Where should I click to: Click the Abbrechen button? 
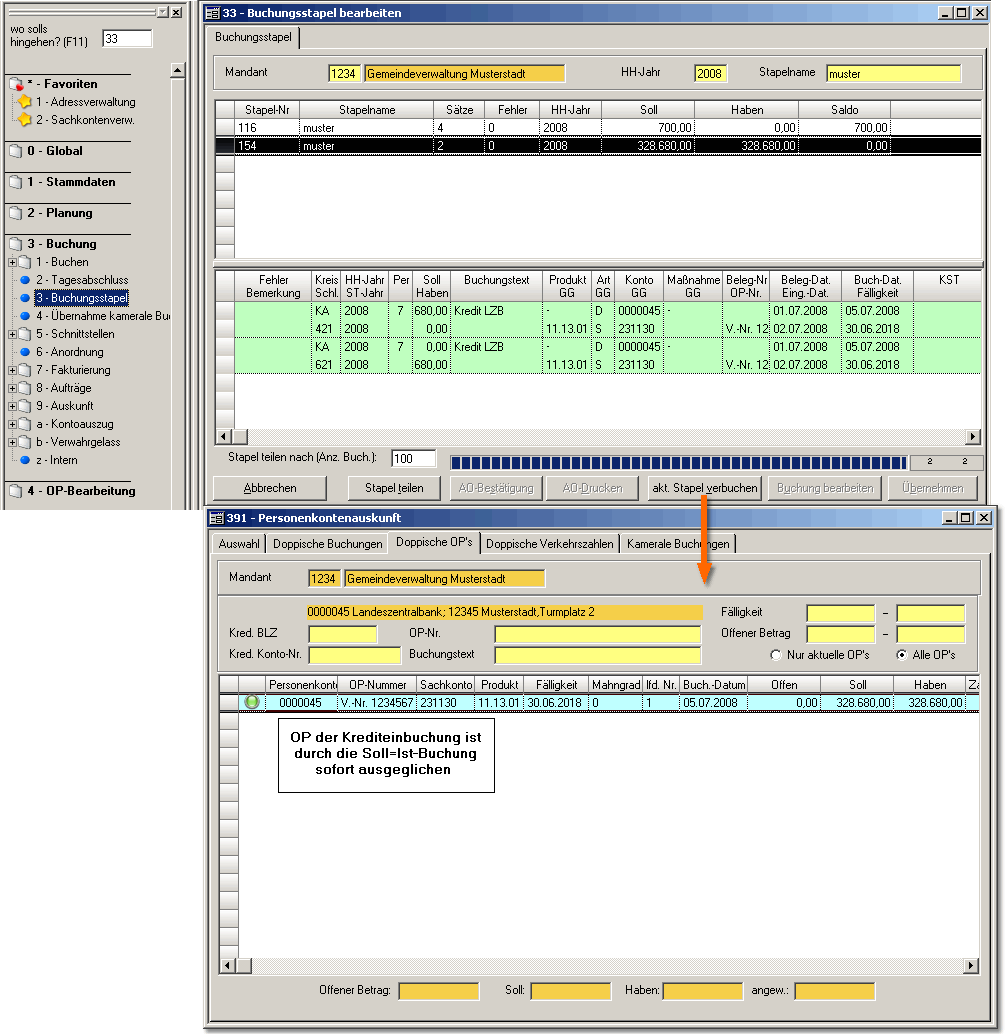pos(269,488)
